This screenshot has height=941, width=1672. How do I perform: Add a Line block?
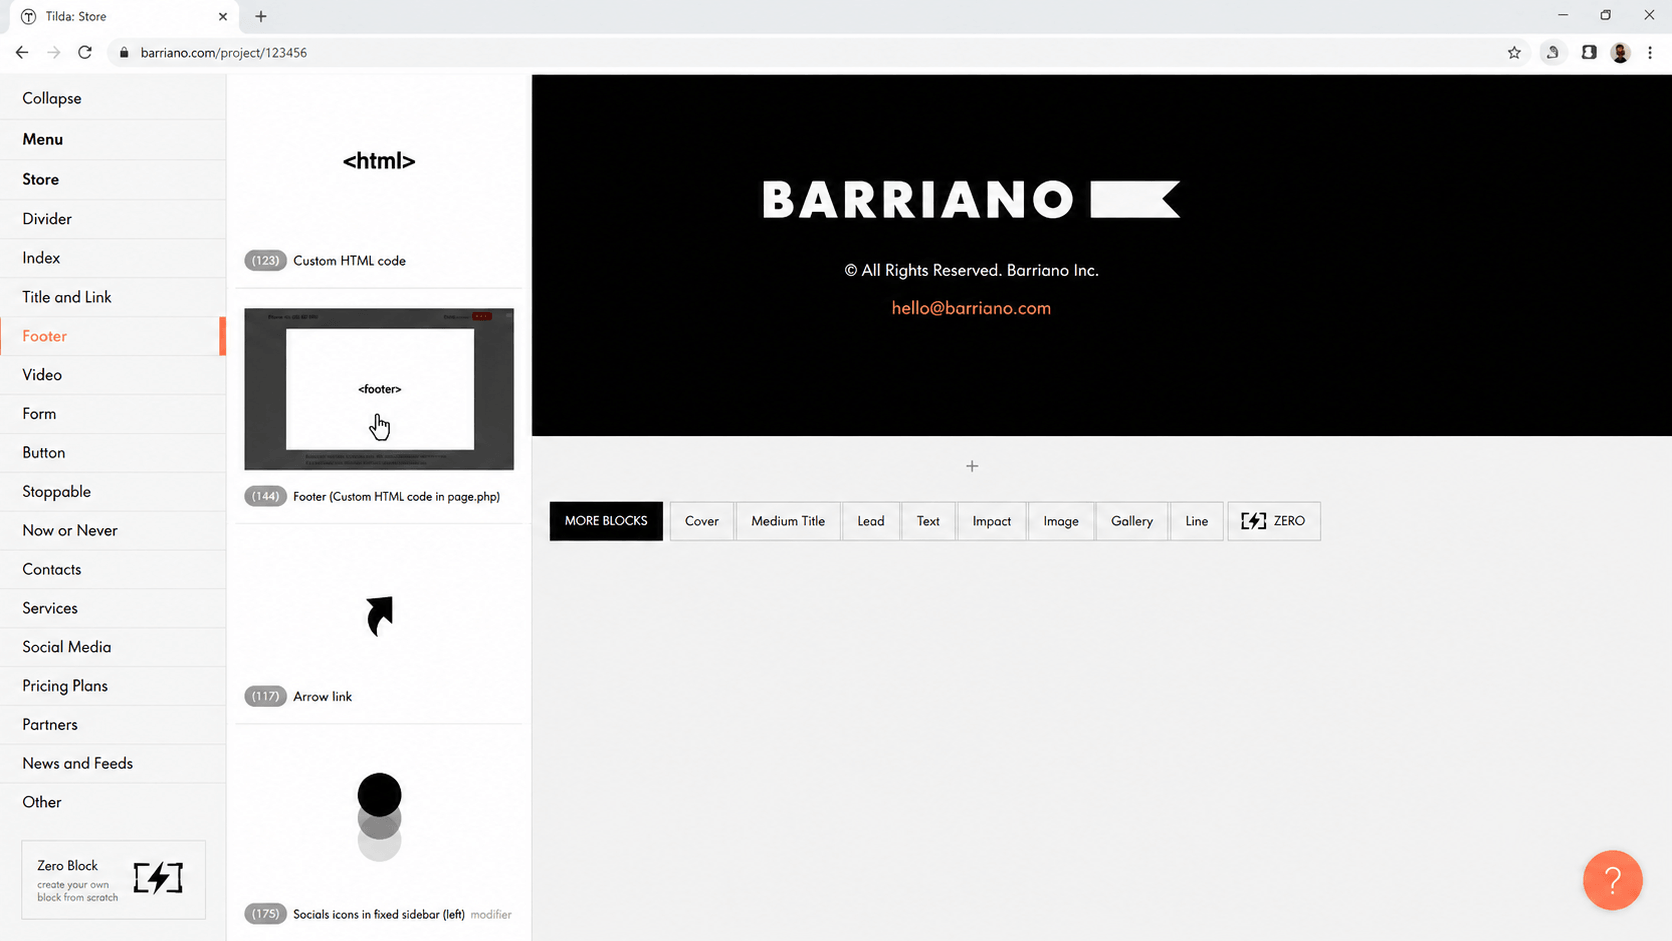click(x=1197, y=521)
